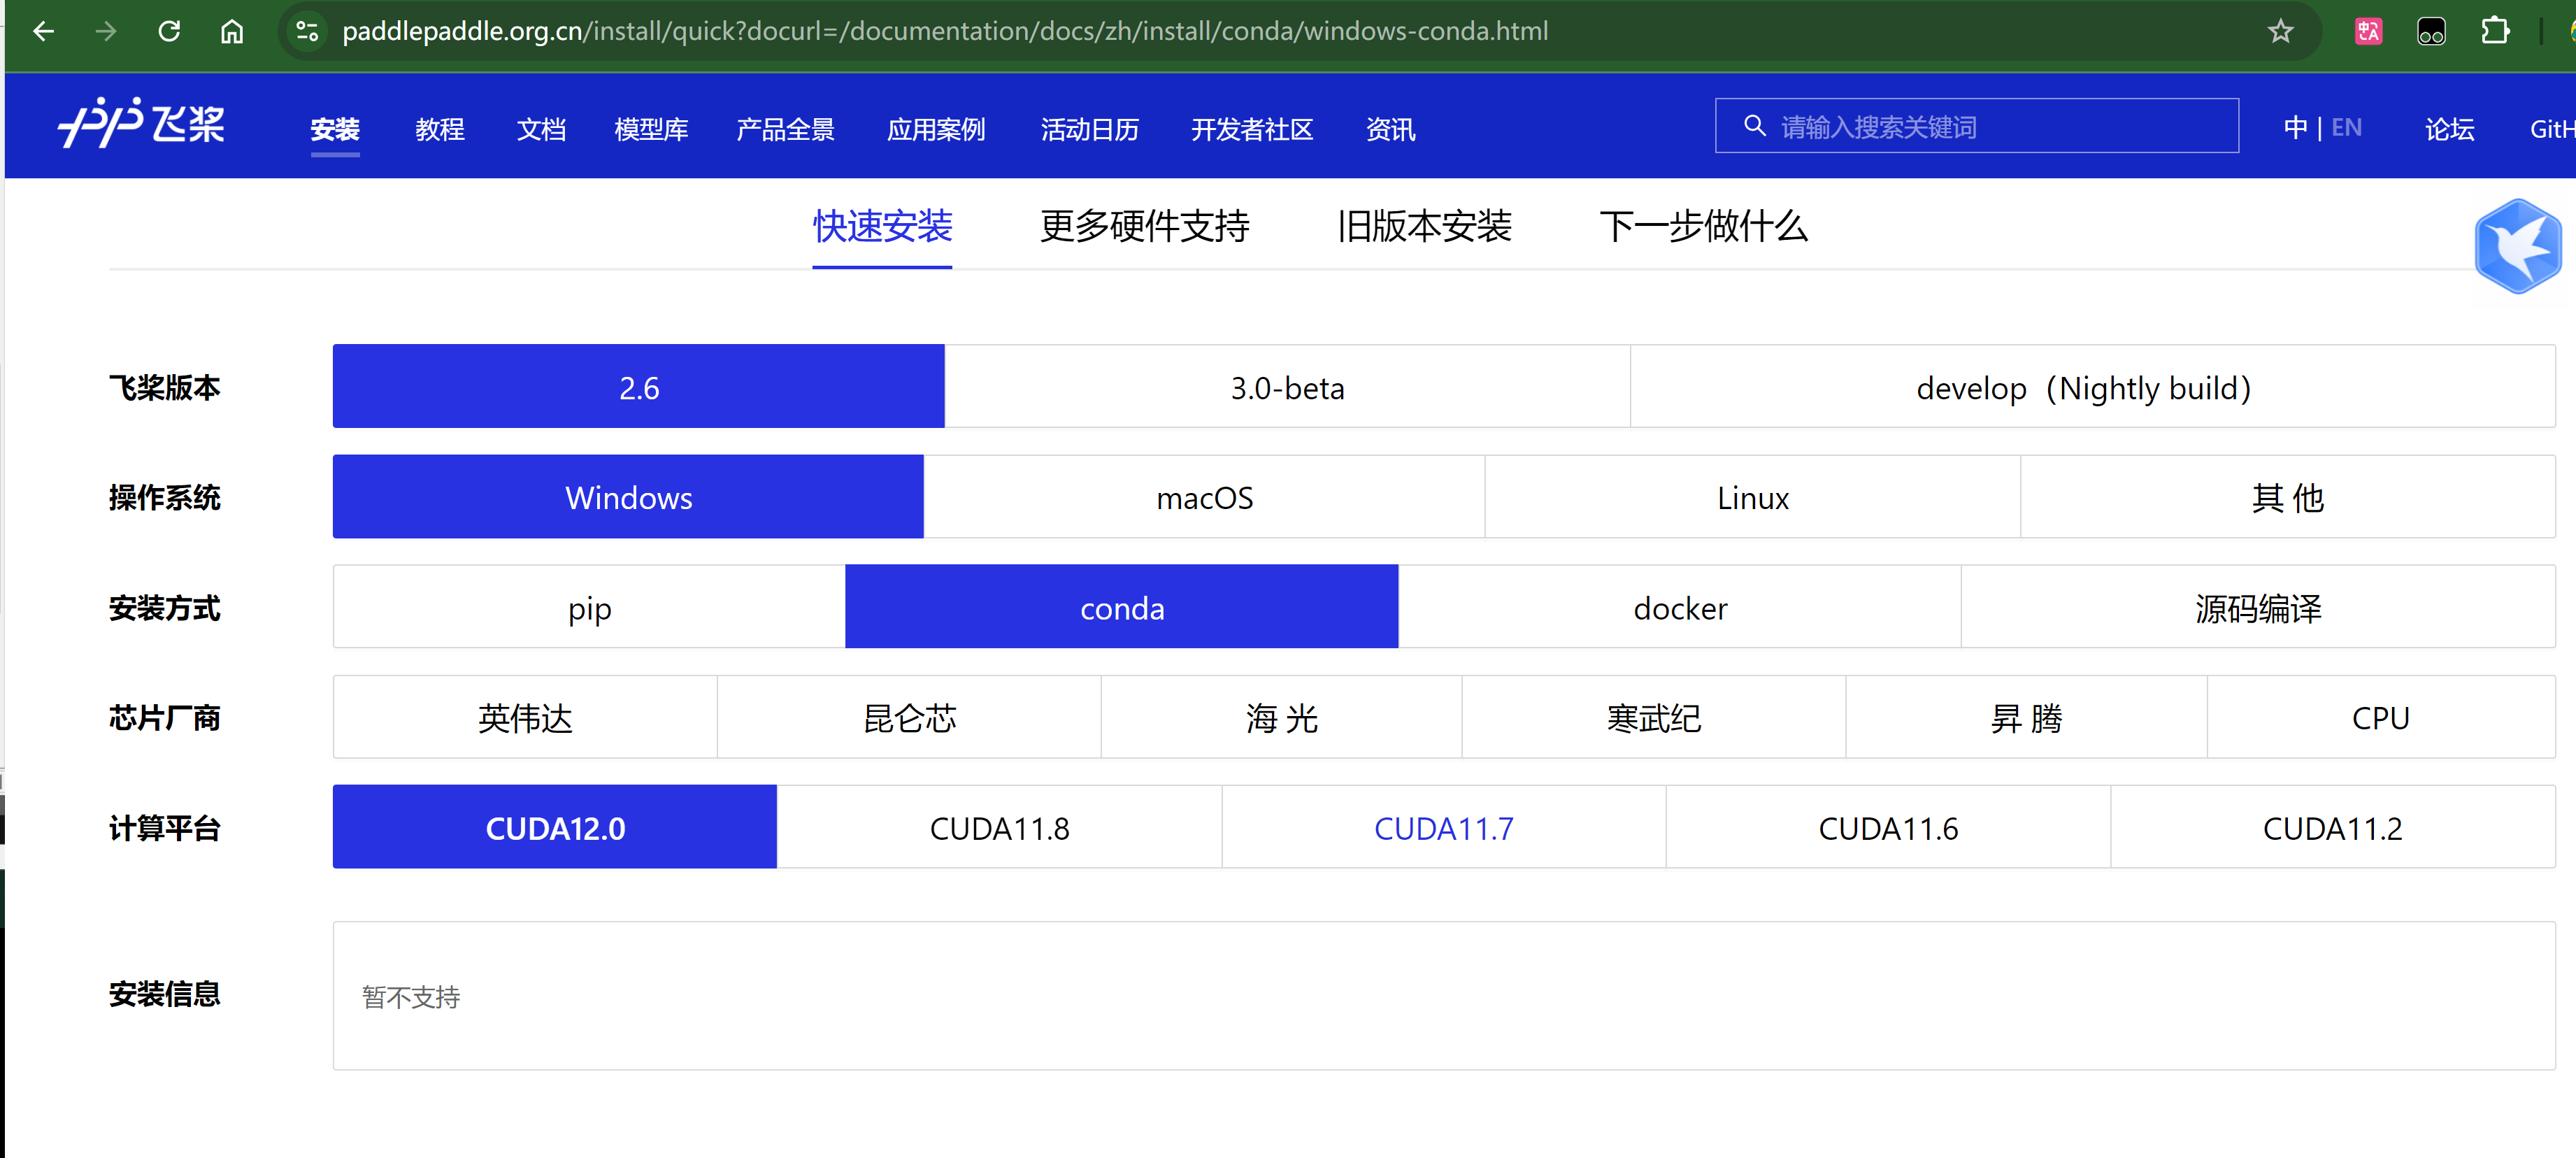
Task: Bookmark this page with the star icon
Action: [x=2280, y=31]
